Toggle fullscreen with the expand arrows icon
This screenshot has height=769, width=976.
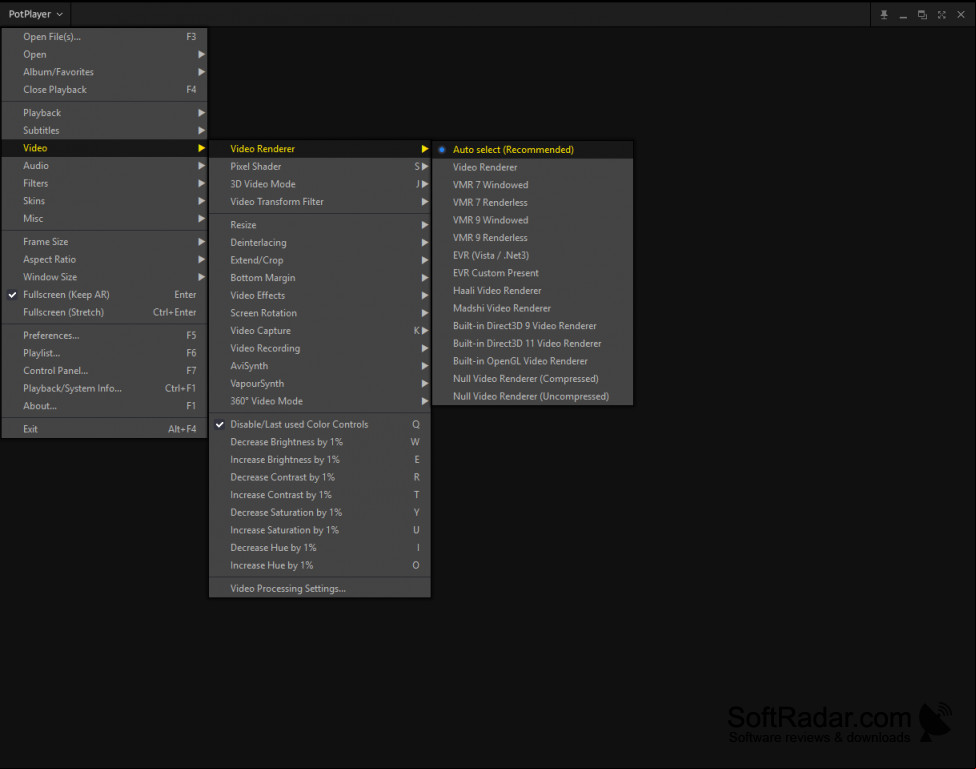tap(941, 15)
